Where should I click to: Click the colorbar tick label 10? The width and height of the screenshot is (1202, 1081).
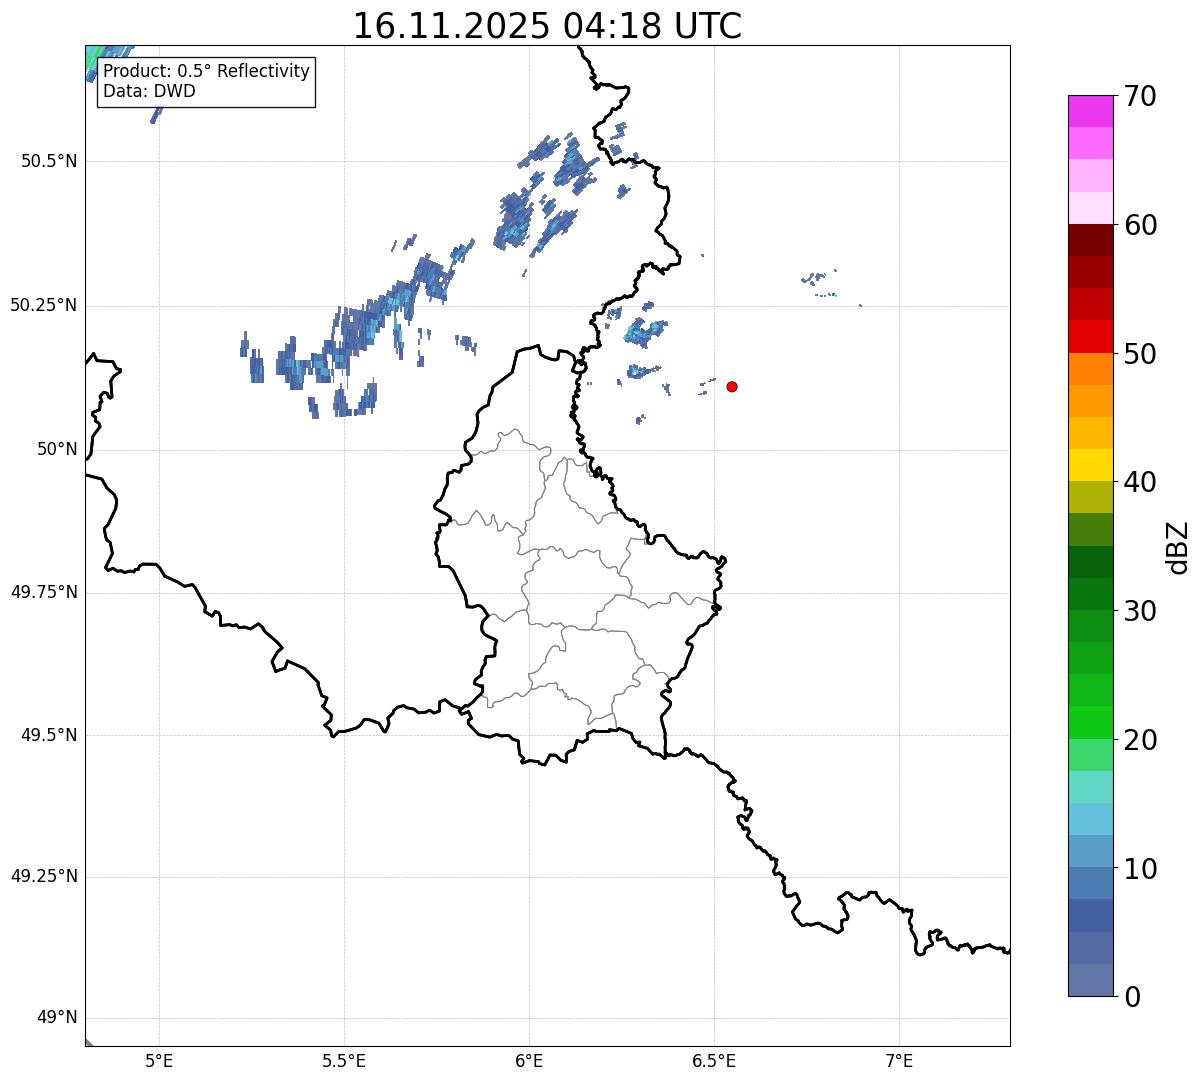1140,870
